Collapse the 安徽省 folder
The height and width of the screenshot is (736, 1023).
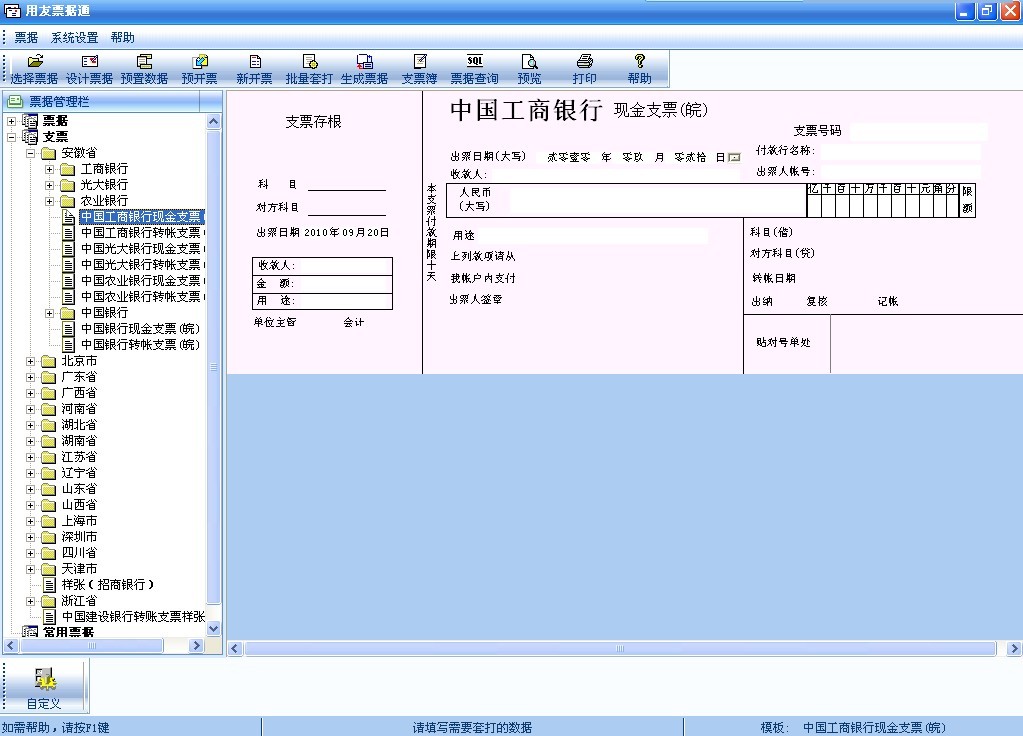pyautogui.click(x=31, y=153)
